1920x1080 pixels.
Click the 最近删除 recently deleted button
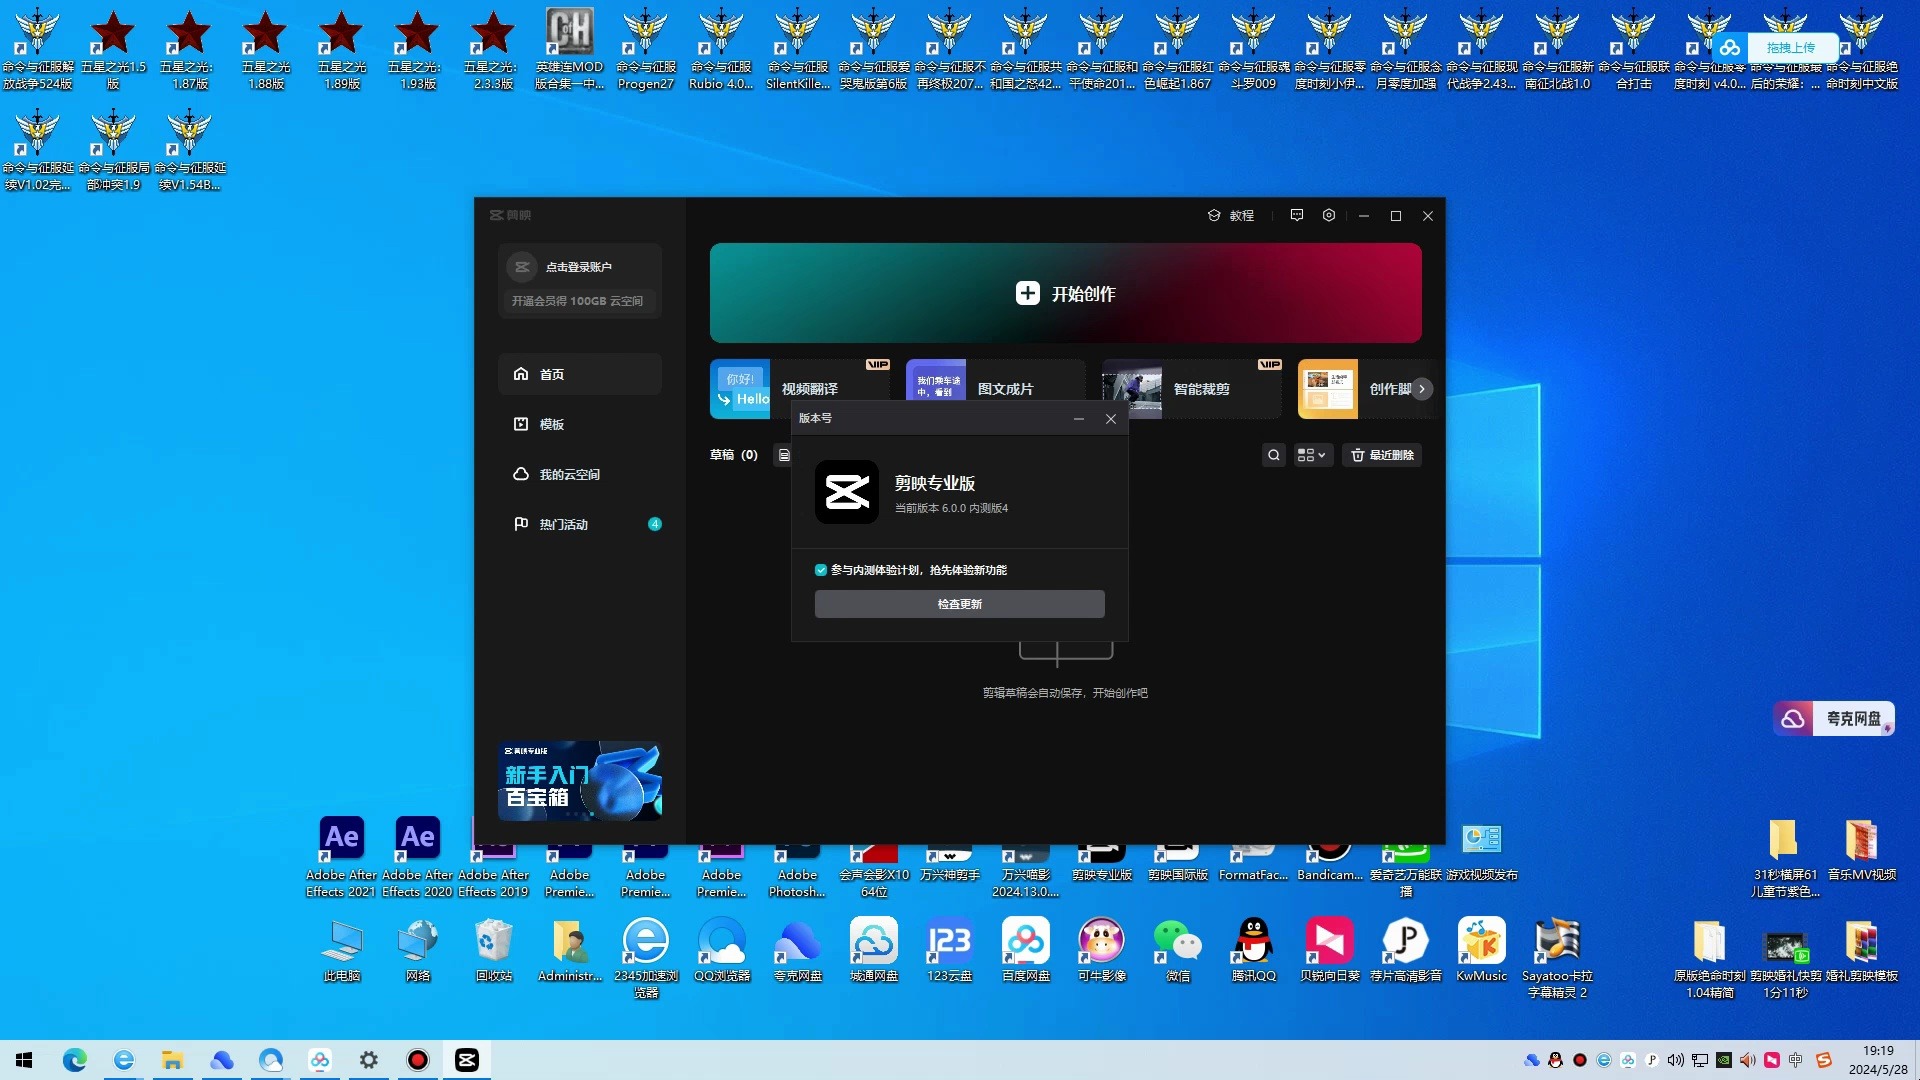pyautogui.click(x=1382, y=455)
